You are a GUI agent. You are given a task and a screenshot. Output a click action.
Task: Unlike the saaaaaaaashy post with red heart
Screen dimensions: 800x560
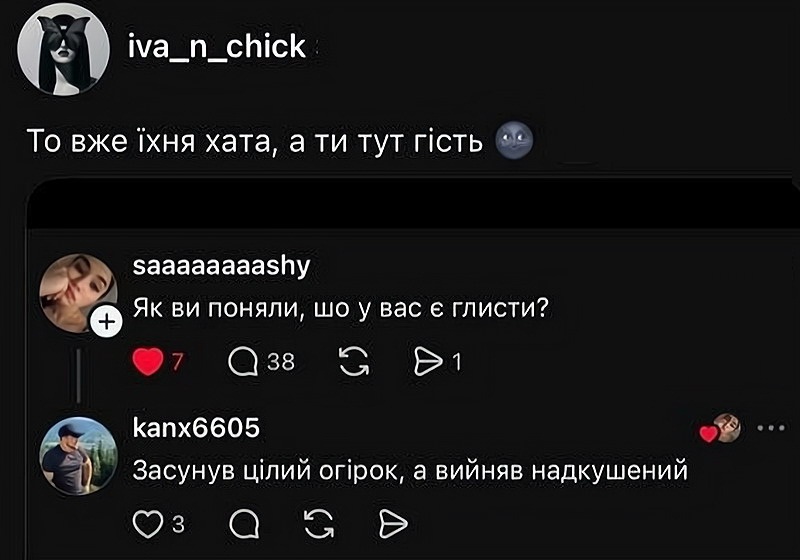click(x=148, y=362)
